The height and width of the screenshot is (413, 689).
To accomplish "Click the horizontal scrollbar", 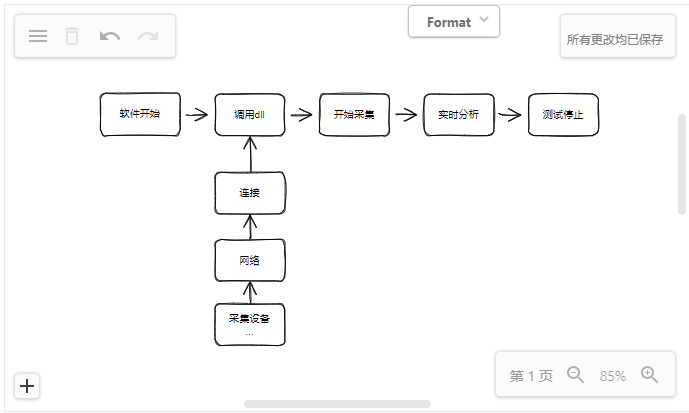I will coord(337,404).
